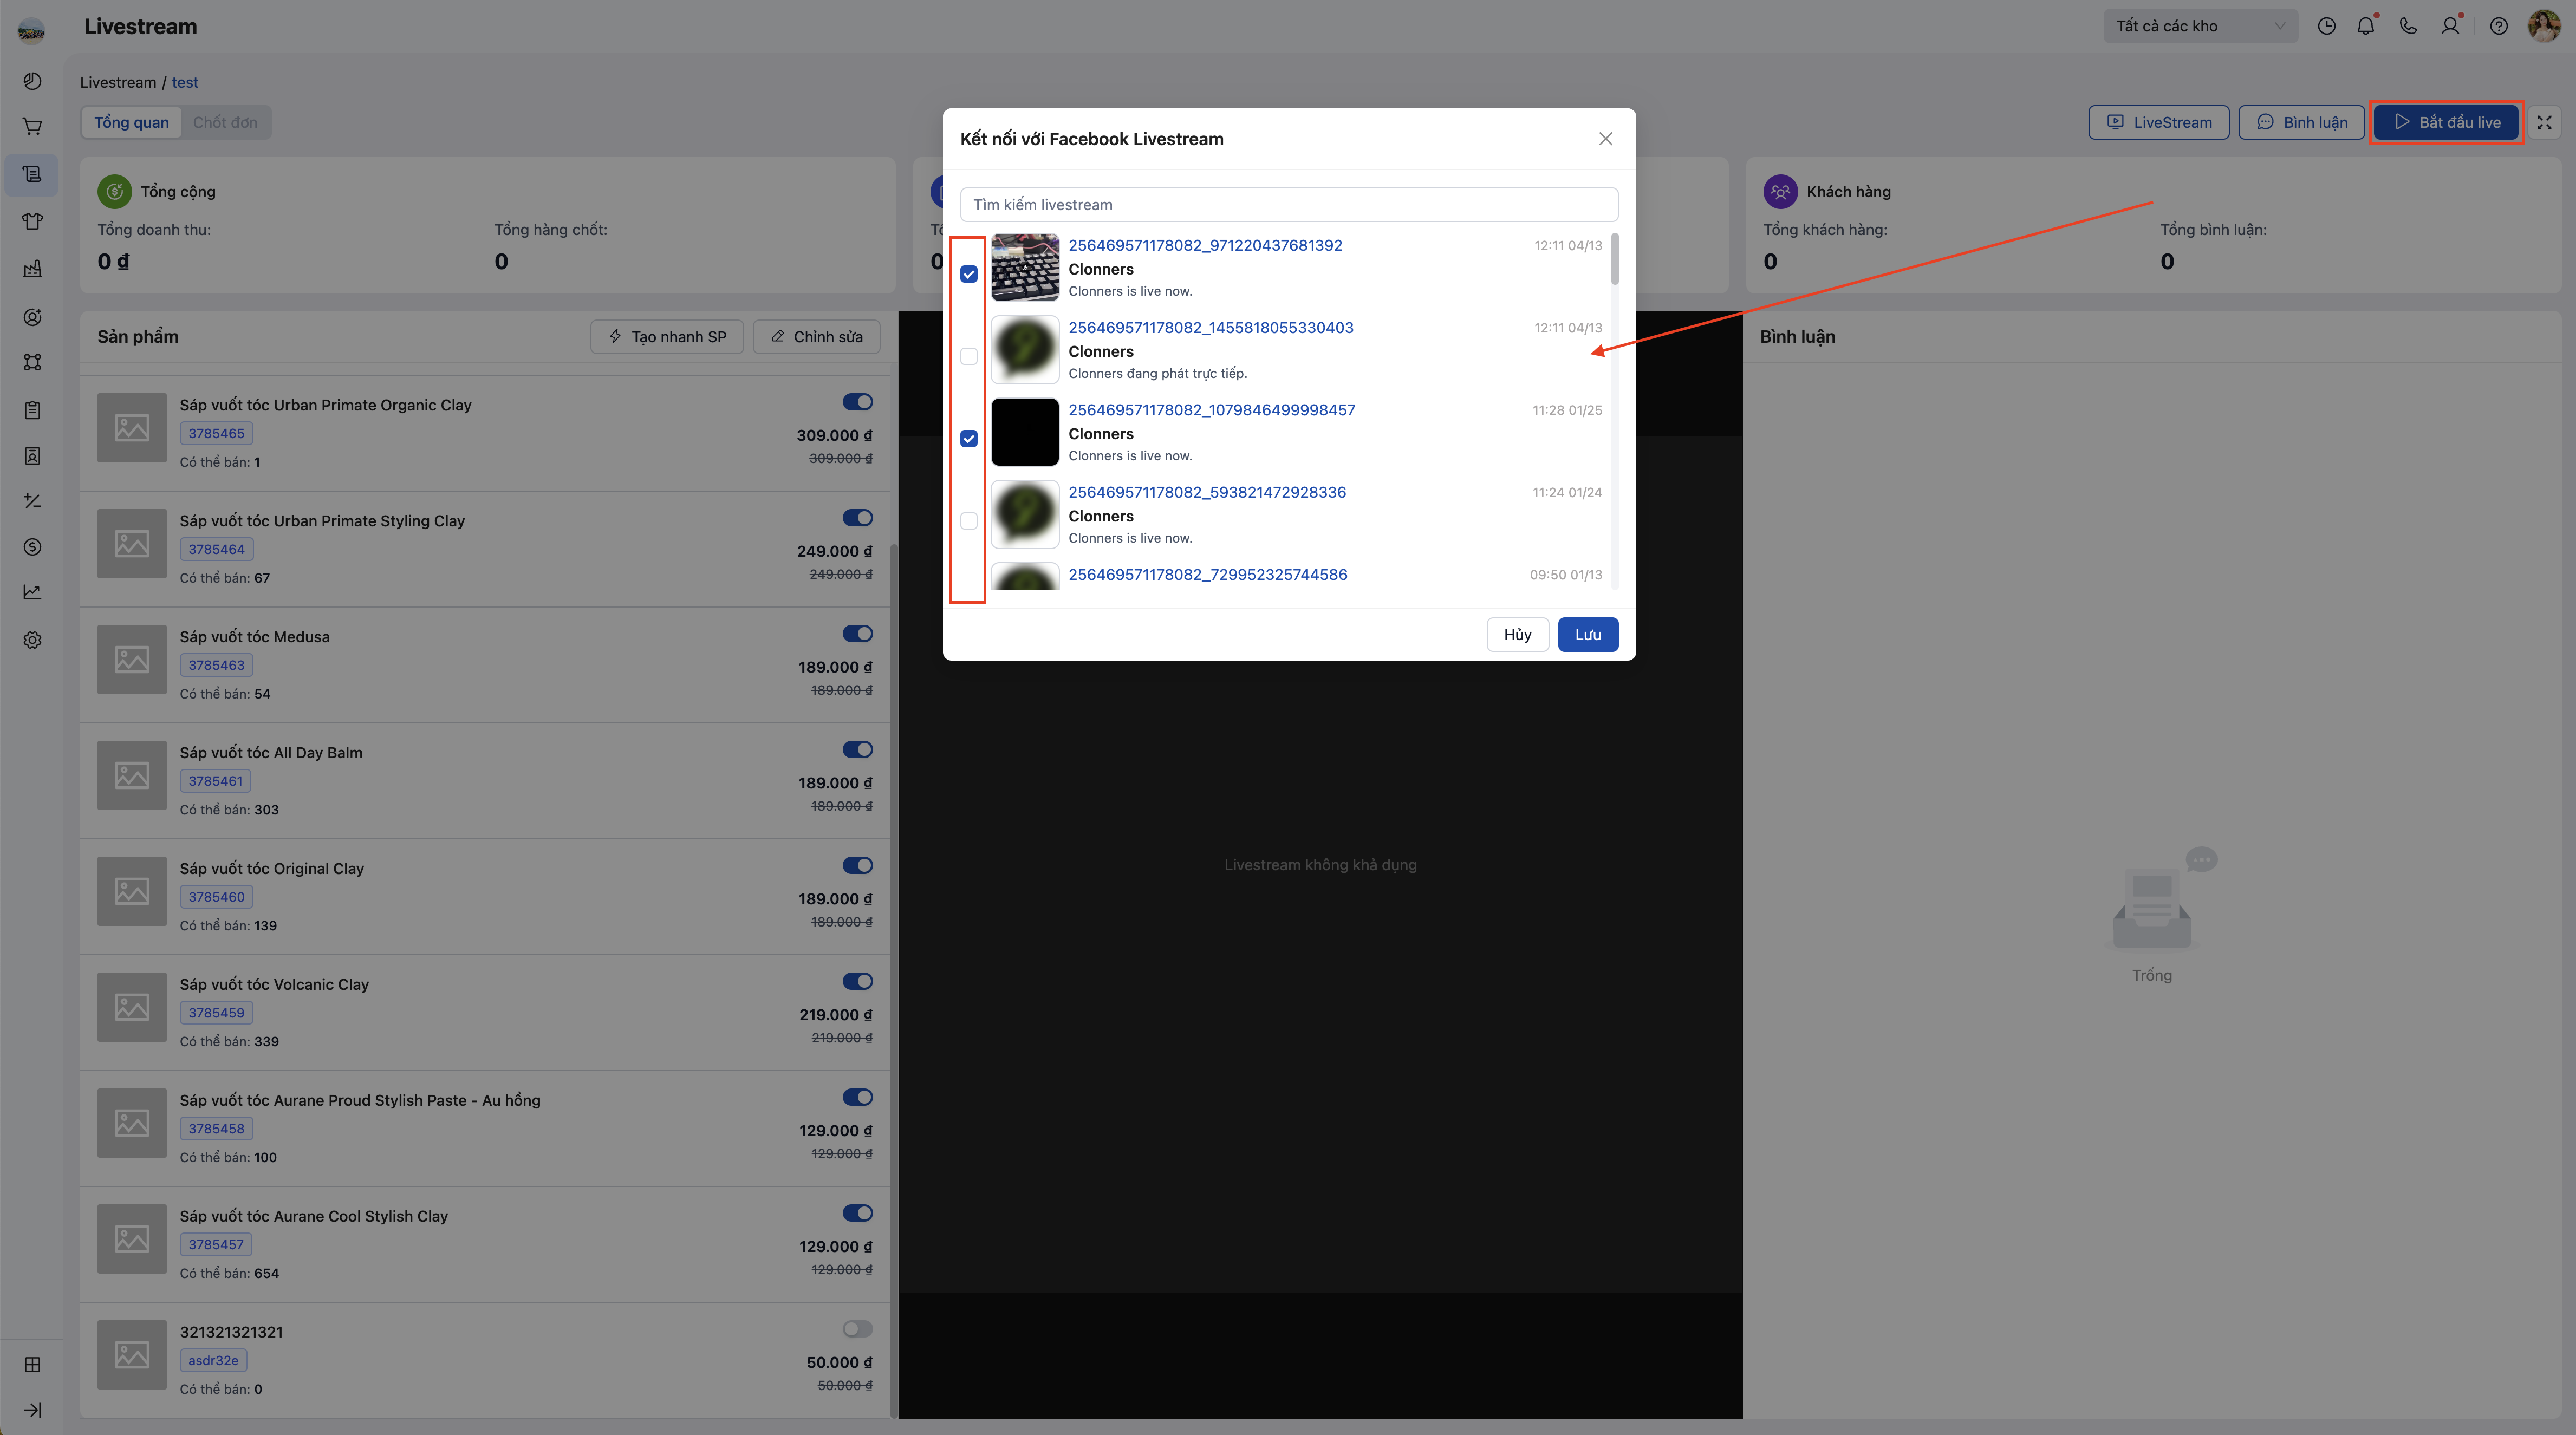
Task: Click the Bắt đầu live button
Action: pos(2446,122)
